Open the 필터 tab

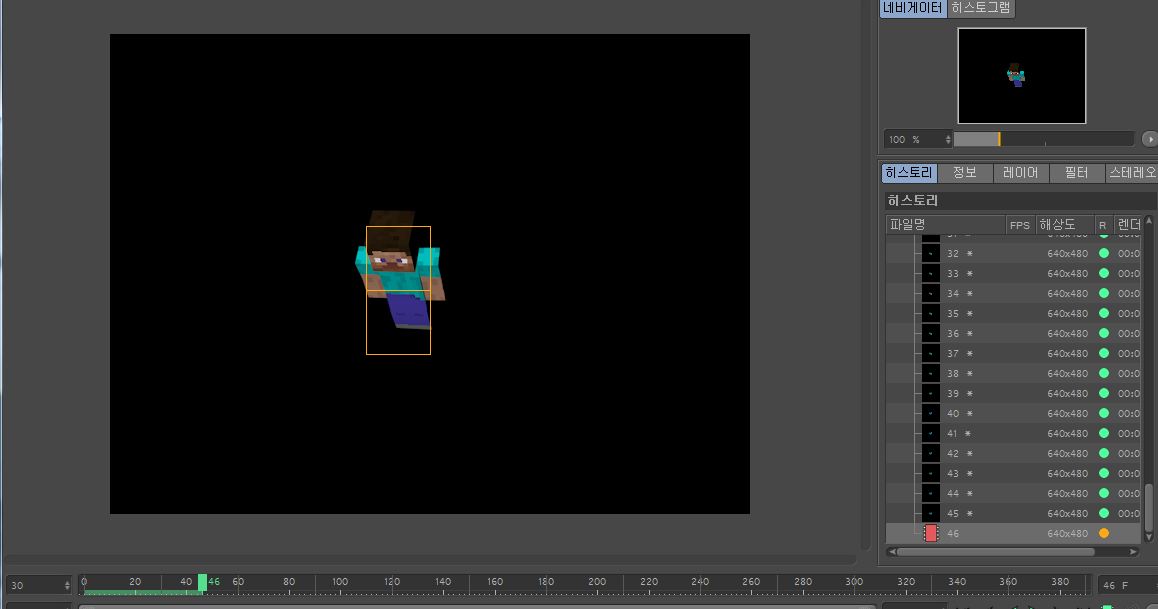pos(1076,173)
